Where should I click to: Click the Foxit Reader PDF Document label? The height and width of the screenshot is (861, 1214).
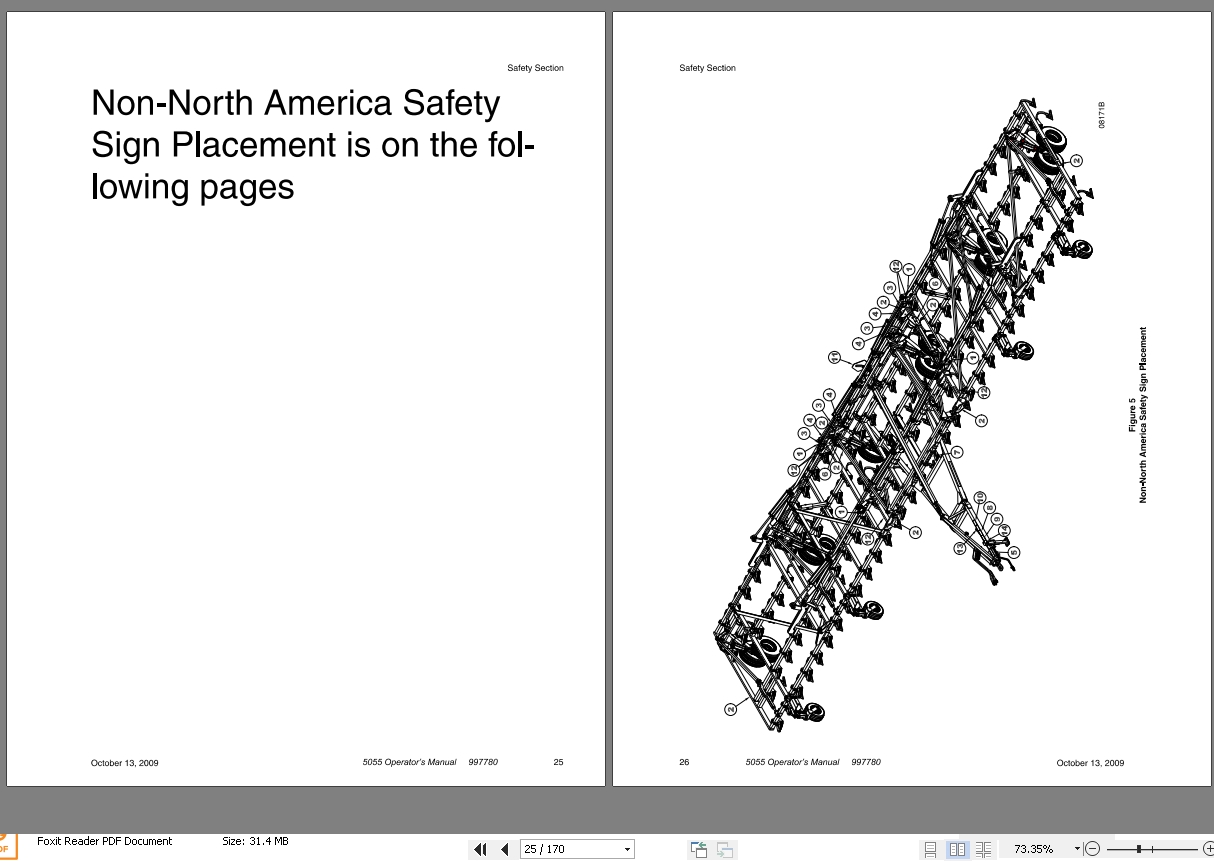[104, 841]
